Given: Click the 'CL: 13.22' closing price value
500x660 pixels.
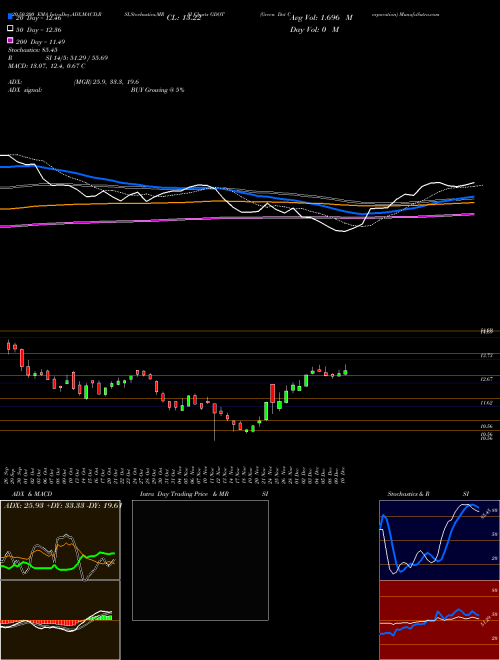Looking at the screenshot, I should tap(184, 18).
